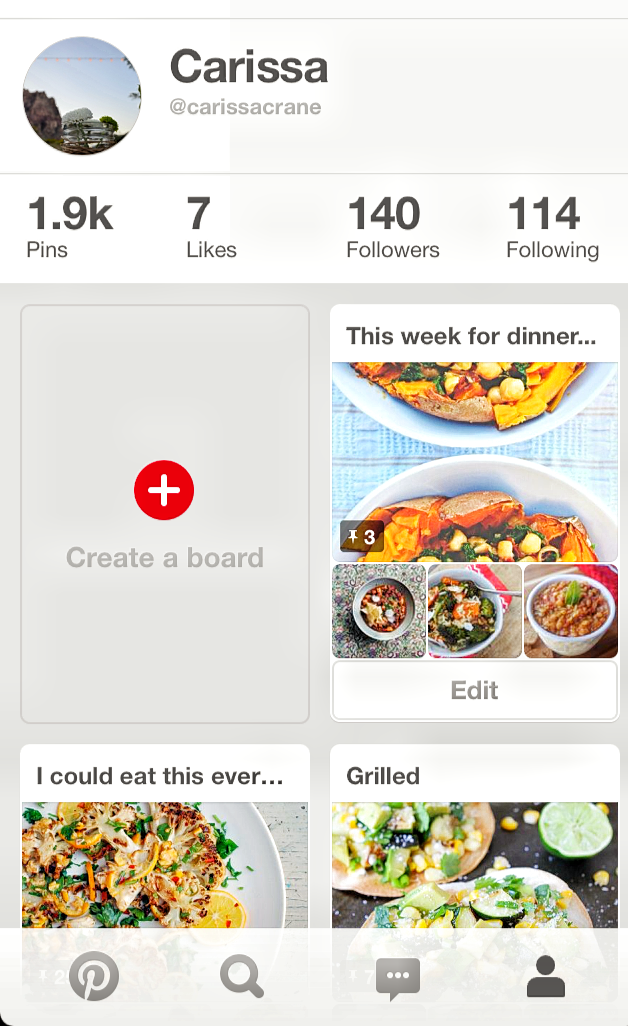628x1026 pixels.
Task: Show the 140 Followers list
Action: click(x=392, y=228)
